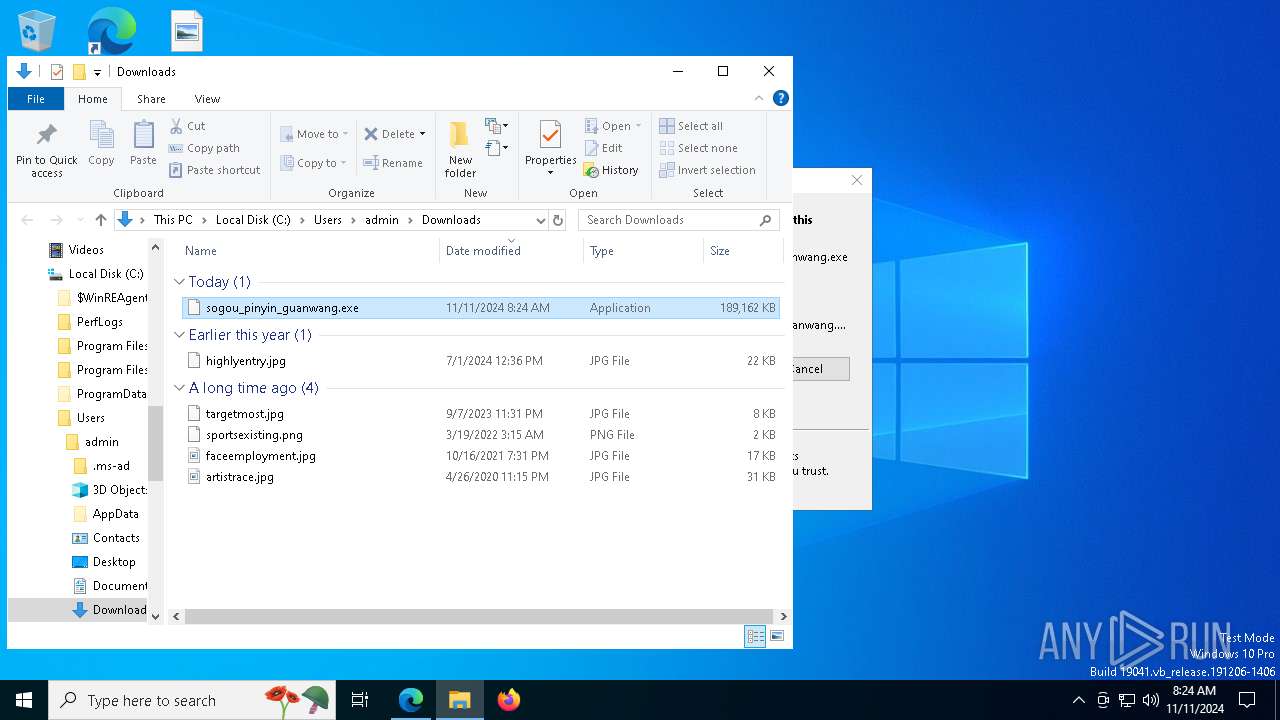Click Users in address breadcrumb

(x=328, y=220)
